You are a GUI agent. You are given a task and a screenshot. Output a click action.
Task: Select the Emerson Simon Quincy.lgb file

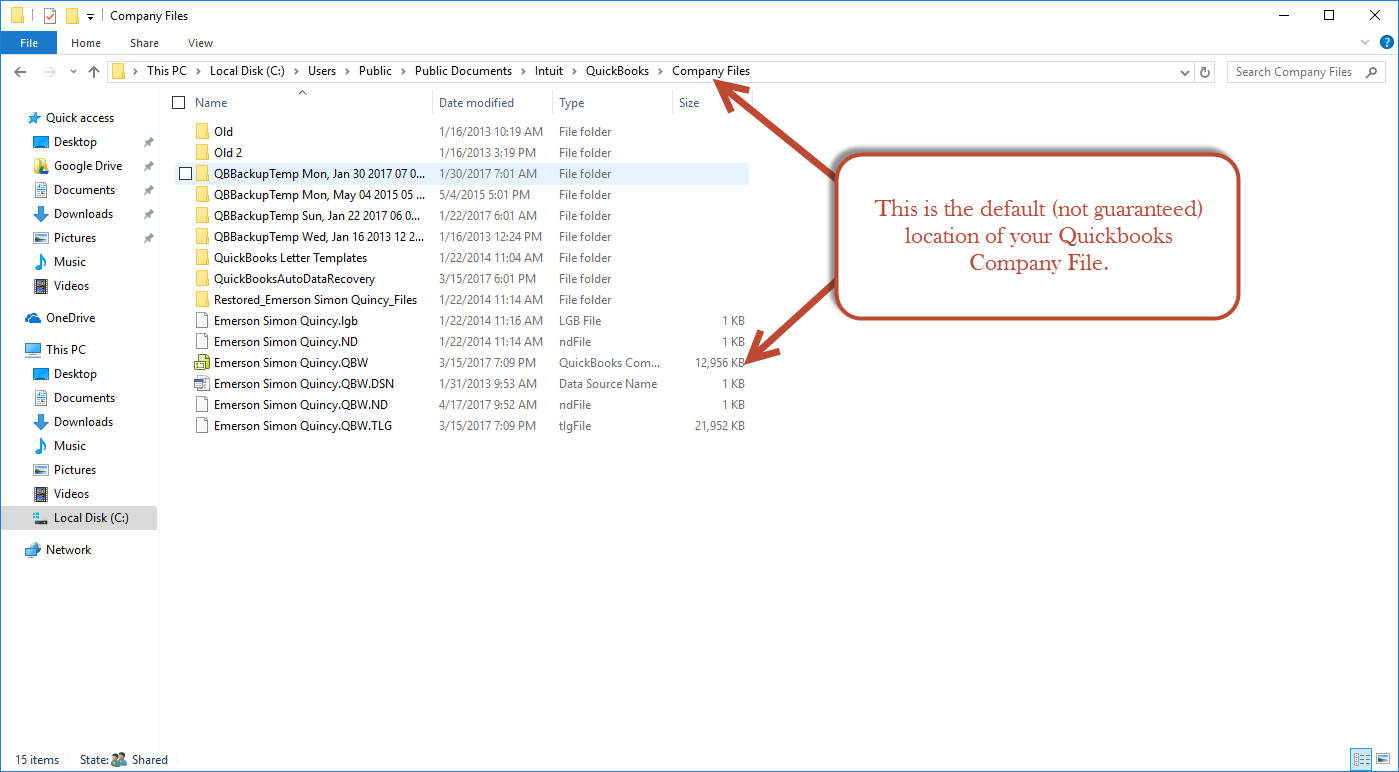pyautogui.click(x=285, y=320)
